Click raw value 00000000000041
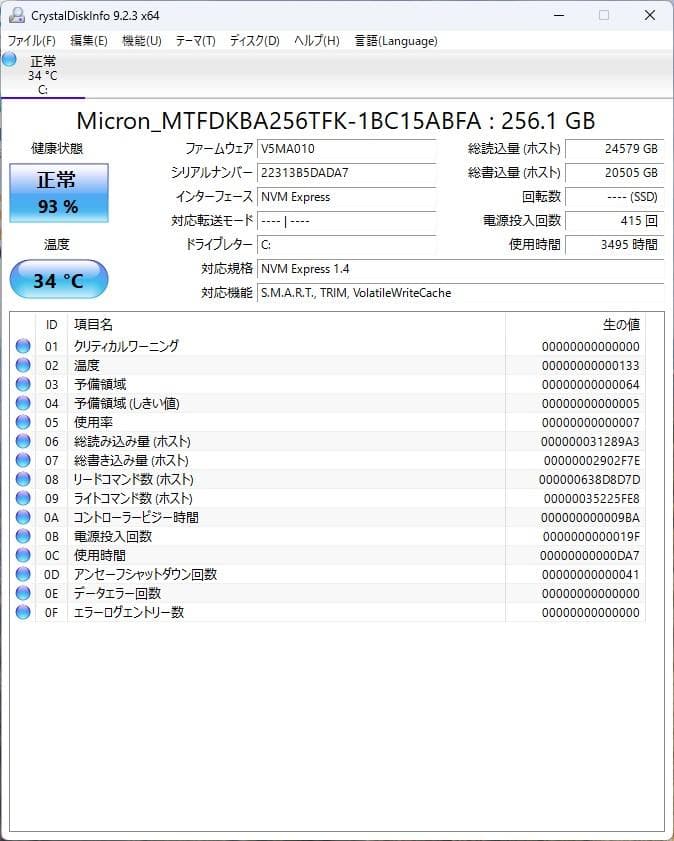Image resolution: width=674 pixels, height=841 pixels. pyautogui.click(x=590, y=574)
